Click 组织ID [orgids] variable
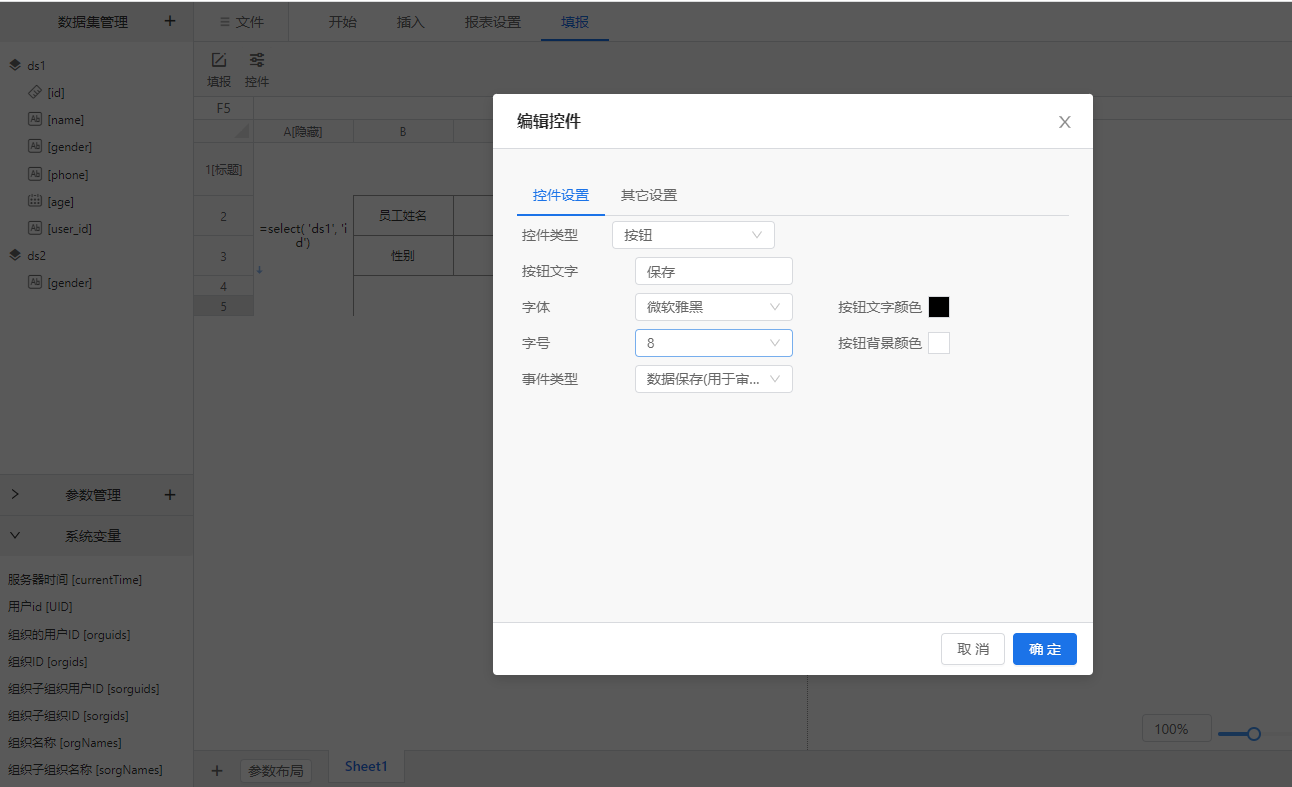Viewport: 1292px width, 787px height. [x=48, y=661]
